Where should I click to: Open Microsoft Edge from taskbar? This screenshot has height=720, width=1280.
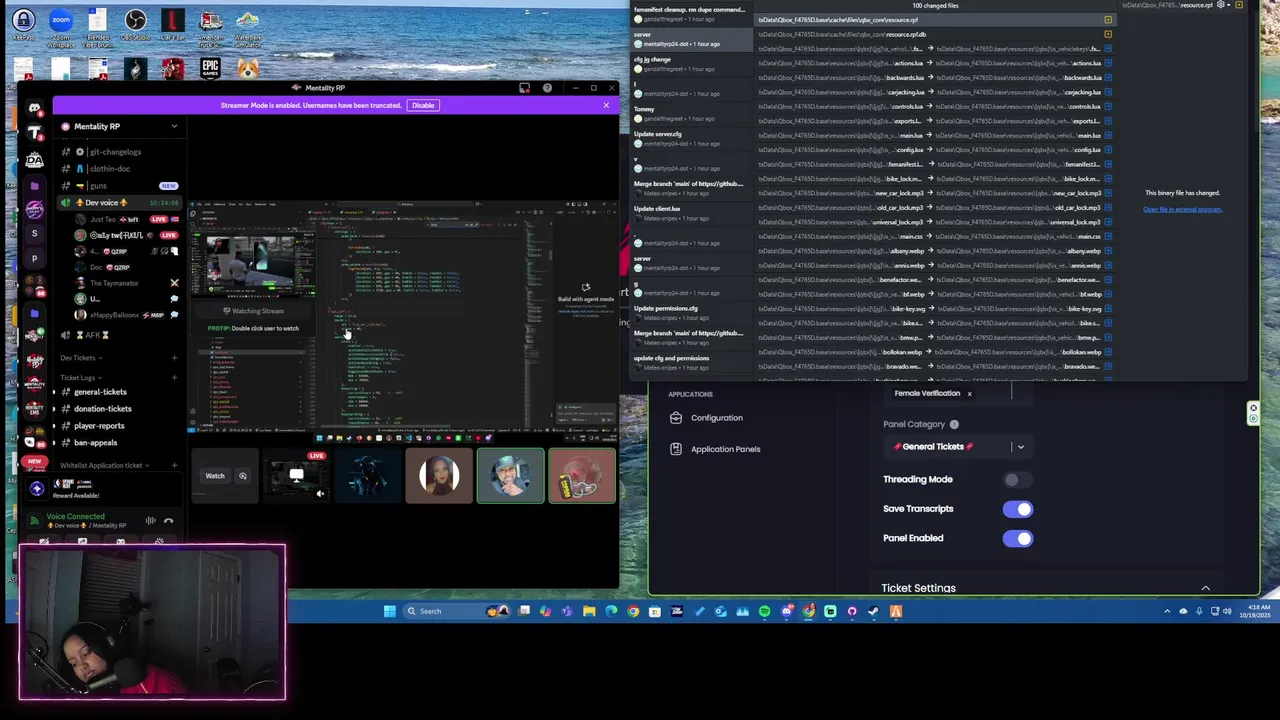(611, 611)
